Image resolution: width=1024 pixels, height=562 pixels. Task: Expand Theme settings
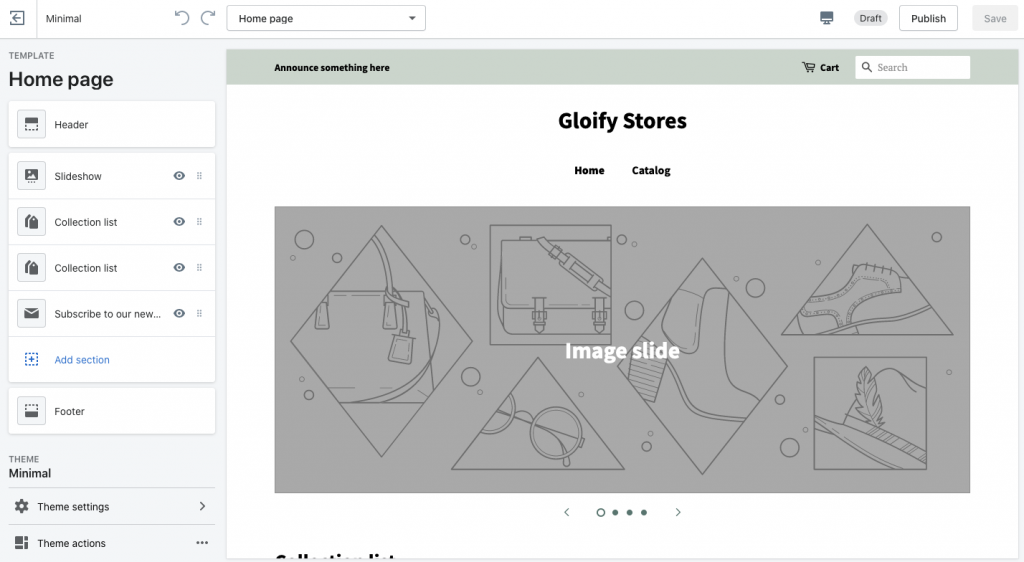click(112, 507)
